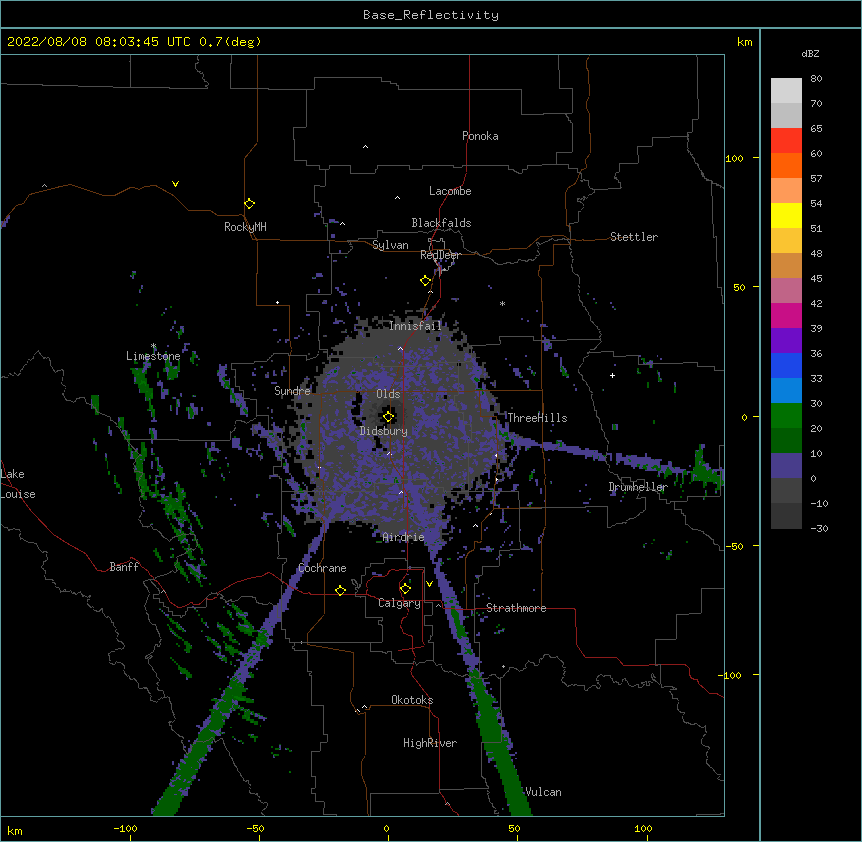The height and width of the screenshot is (842, 862).
Task: Click the Okotoks label
Action: pos(412,700)
